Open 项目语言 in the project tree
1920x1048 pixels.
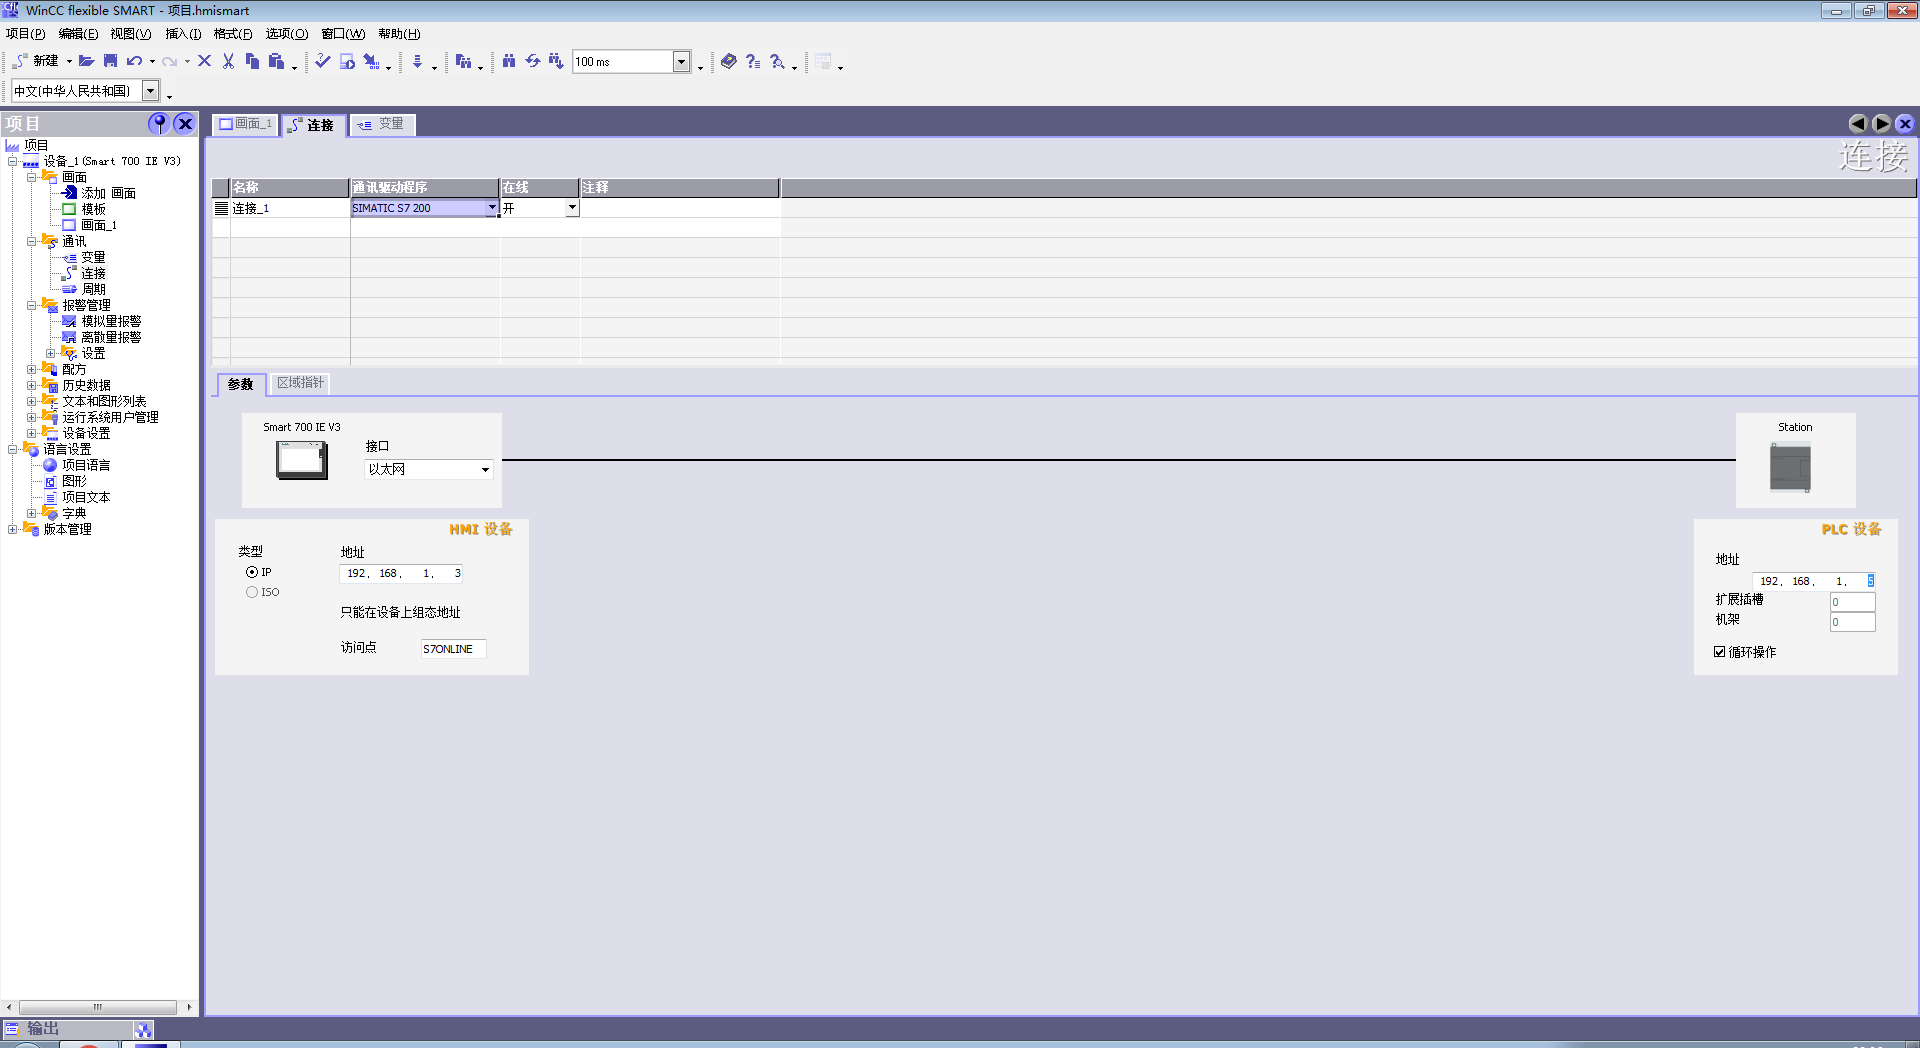86,465
